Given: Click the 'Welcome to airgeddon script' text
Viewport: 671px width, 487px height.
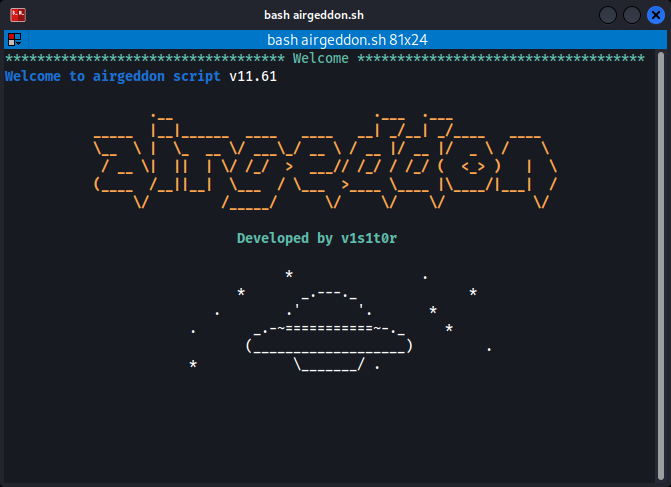Looking at the screenshot, I should 113,76.
